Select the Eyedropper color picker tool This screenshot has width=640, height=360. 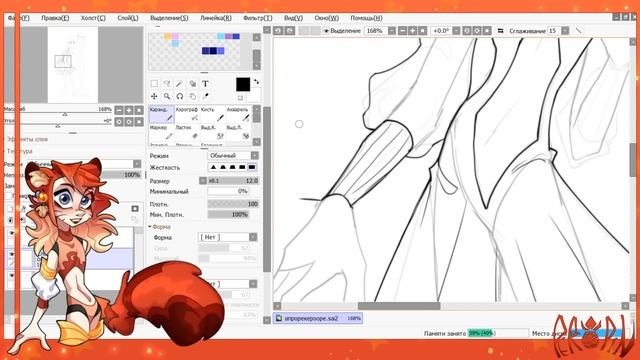coord(205,96)
